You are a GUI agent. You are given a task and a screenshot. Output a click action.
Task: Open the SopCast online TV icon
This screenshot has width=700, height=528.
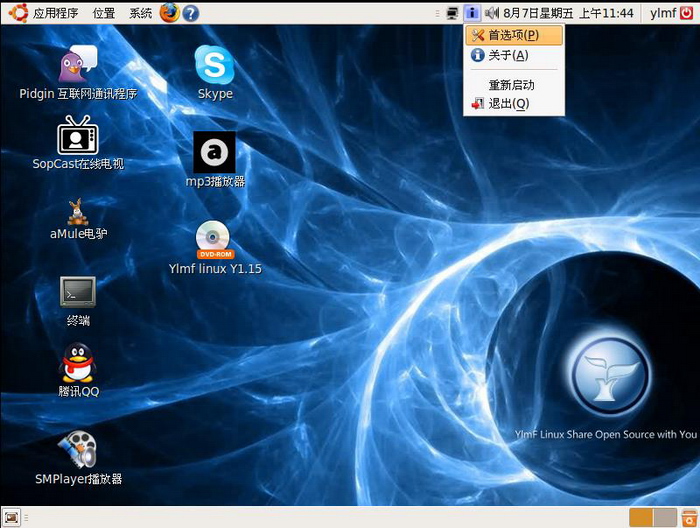point(78,135)
